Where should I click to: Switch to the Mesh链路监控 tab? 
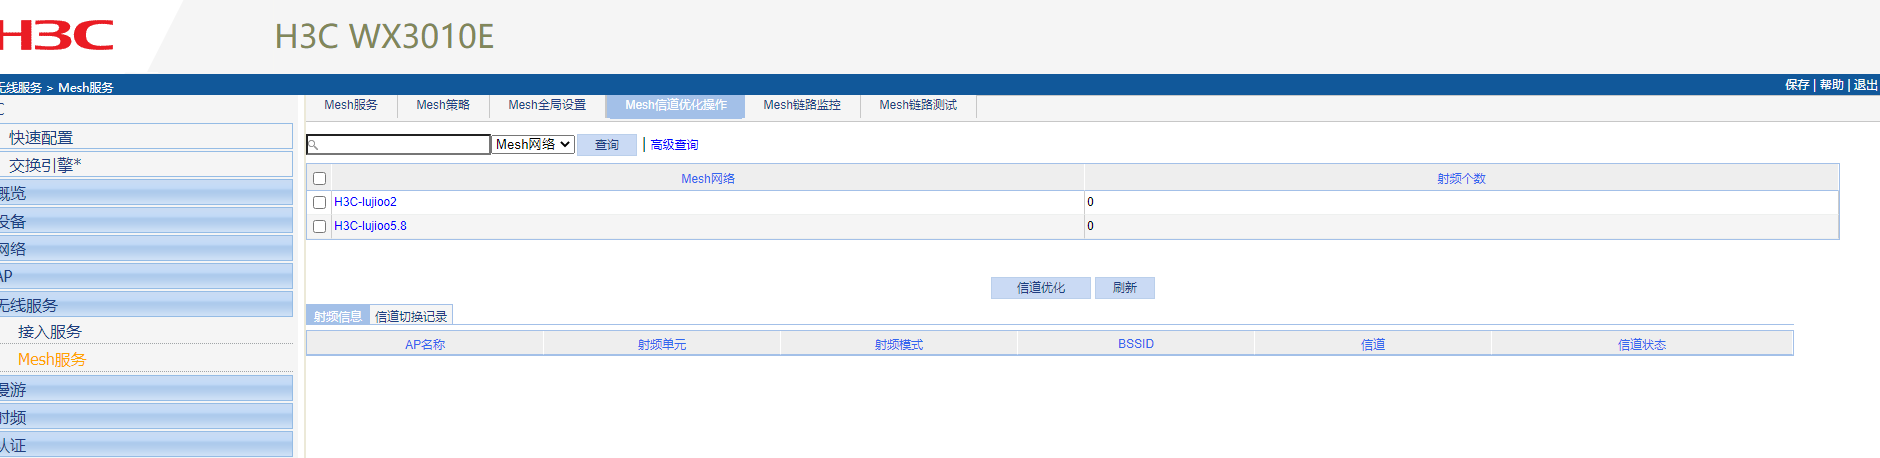[x=802, y=105]
